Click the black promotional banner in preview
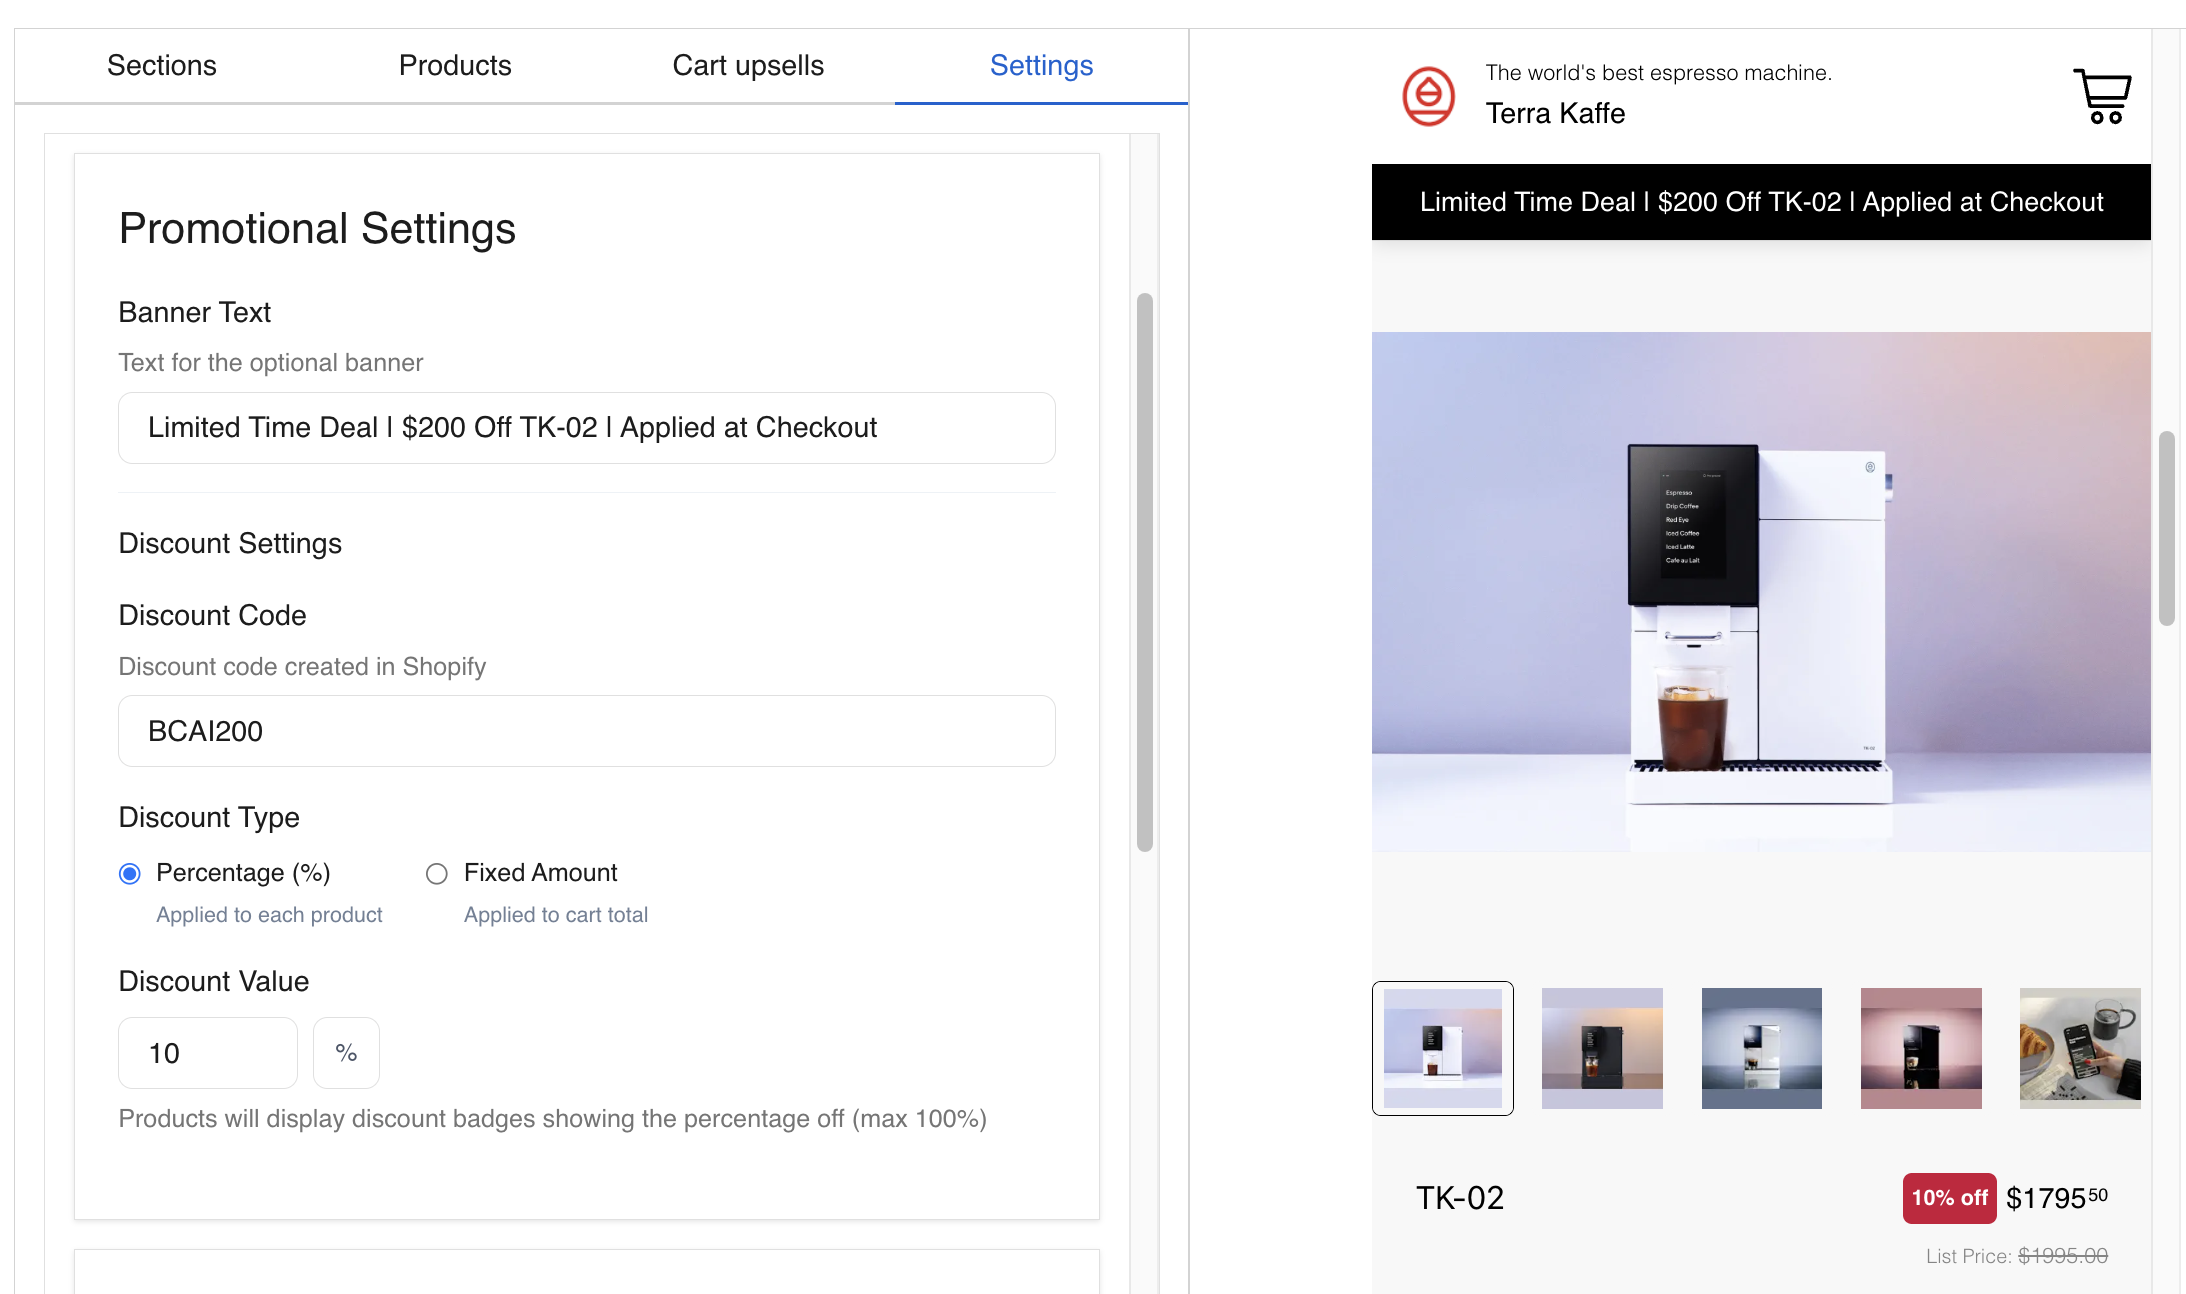 click(x=1761, y=202)
